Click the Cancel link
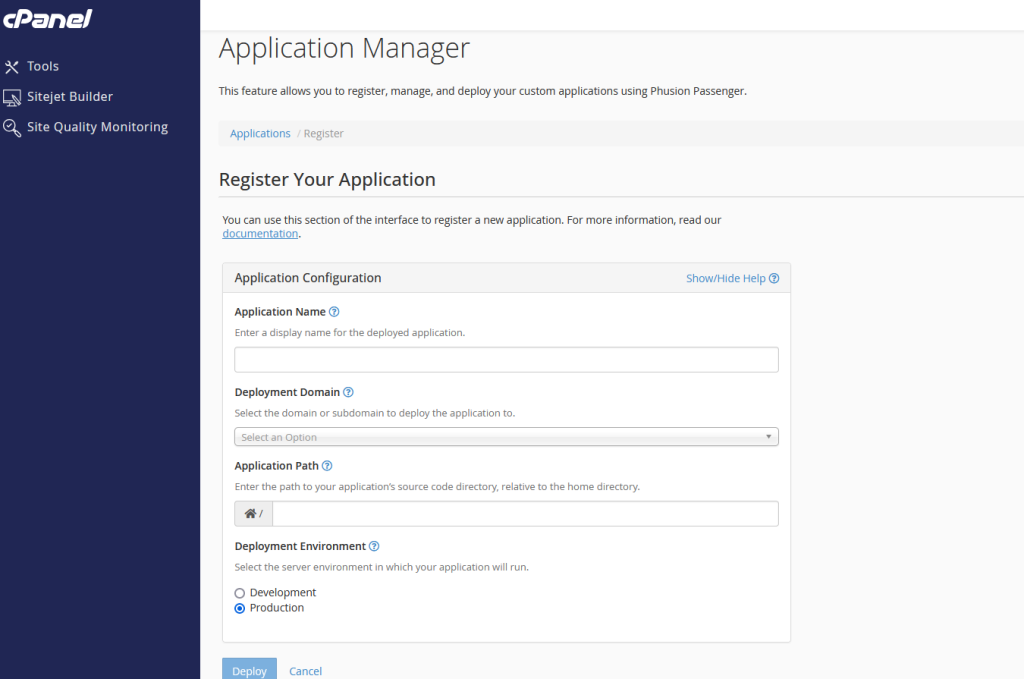The height and width of the screenshot is (679, 1024). [x=305, y=671]
